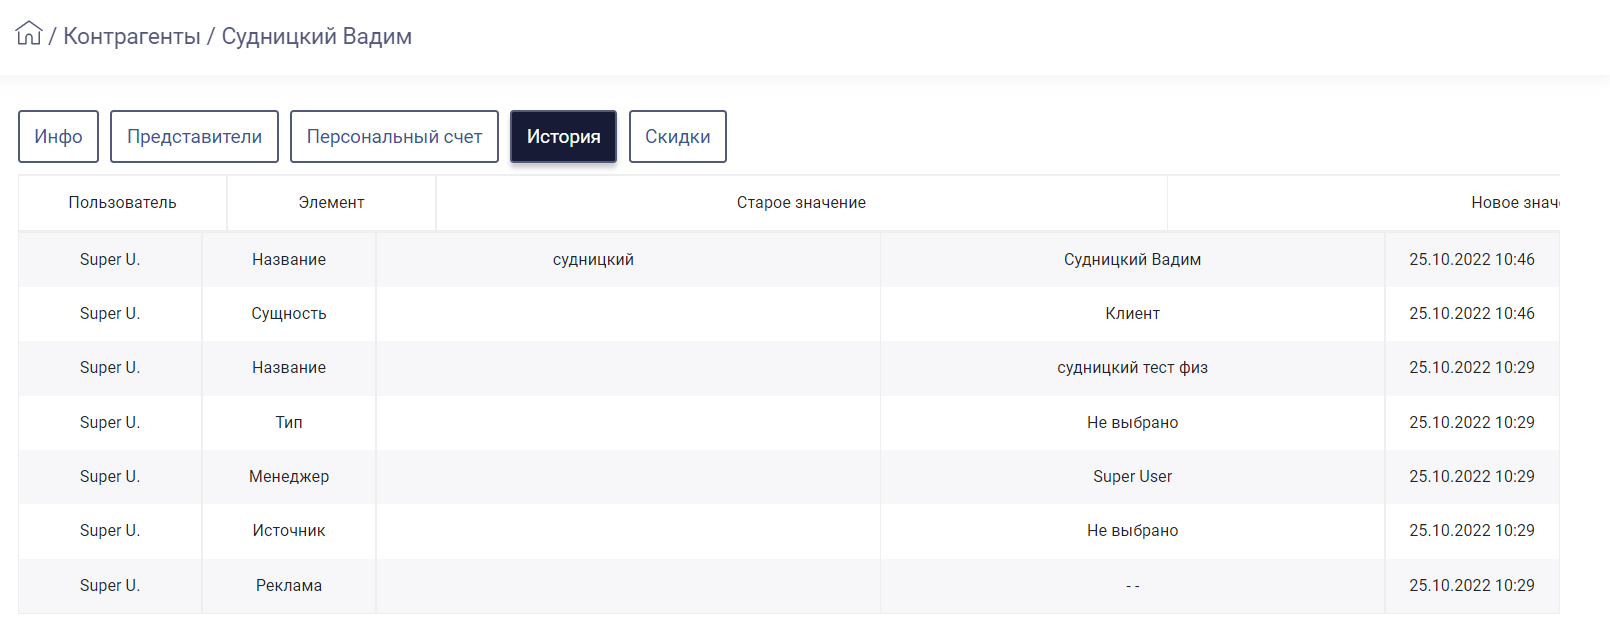Viewport: 1610px width, 638px height.
Task: Click date 25.10.2022 10:29 in Менеджер row
Action: tap(1472, 476)
